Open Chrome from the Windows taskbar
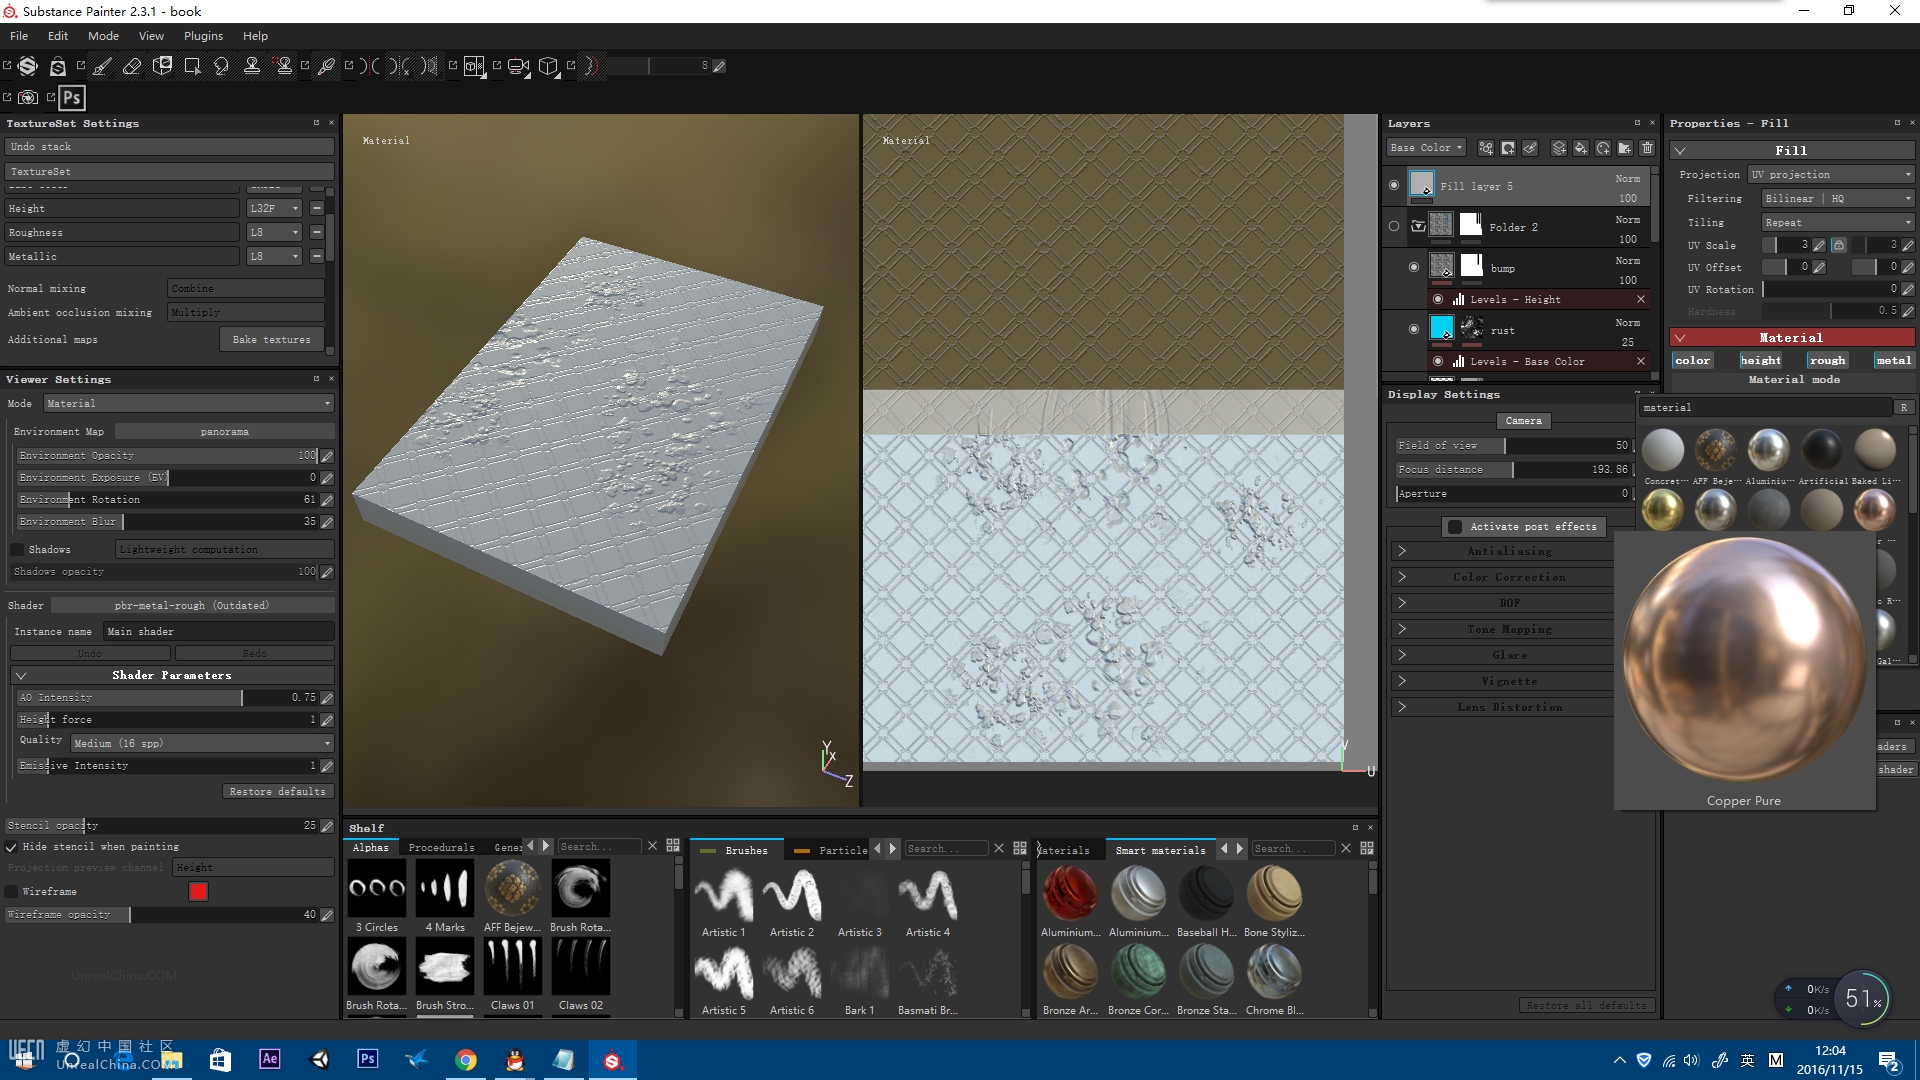Viewport: 1920px width, 1080px height. pyautogui.click(x=465, y=1058)
